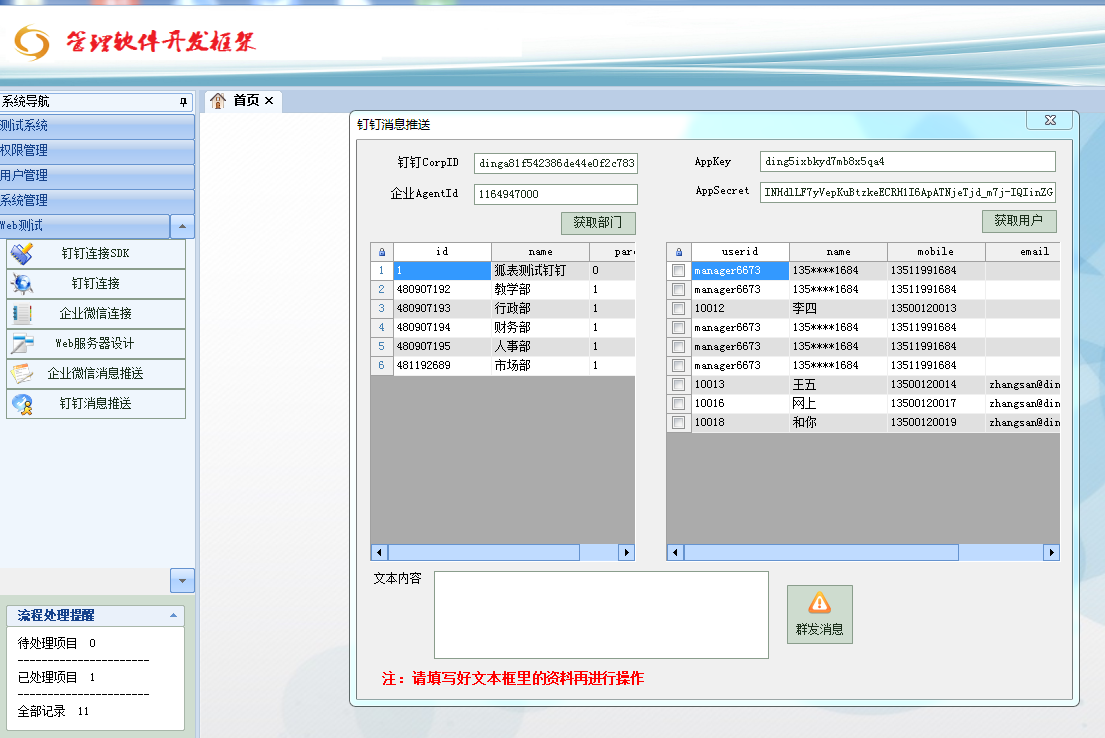
Task: Collapse the 流程处理提醒 panel
Action: click(x=173, y=616)
